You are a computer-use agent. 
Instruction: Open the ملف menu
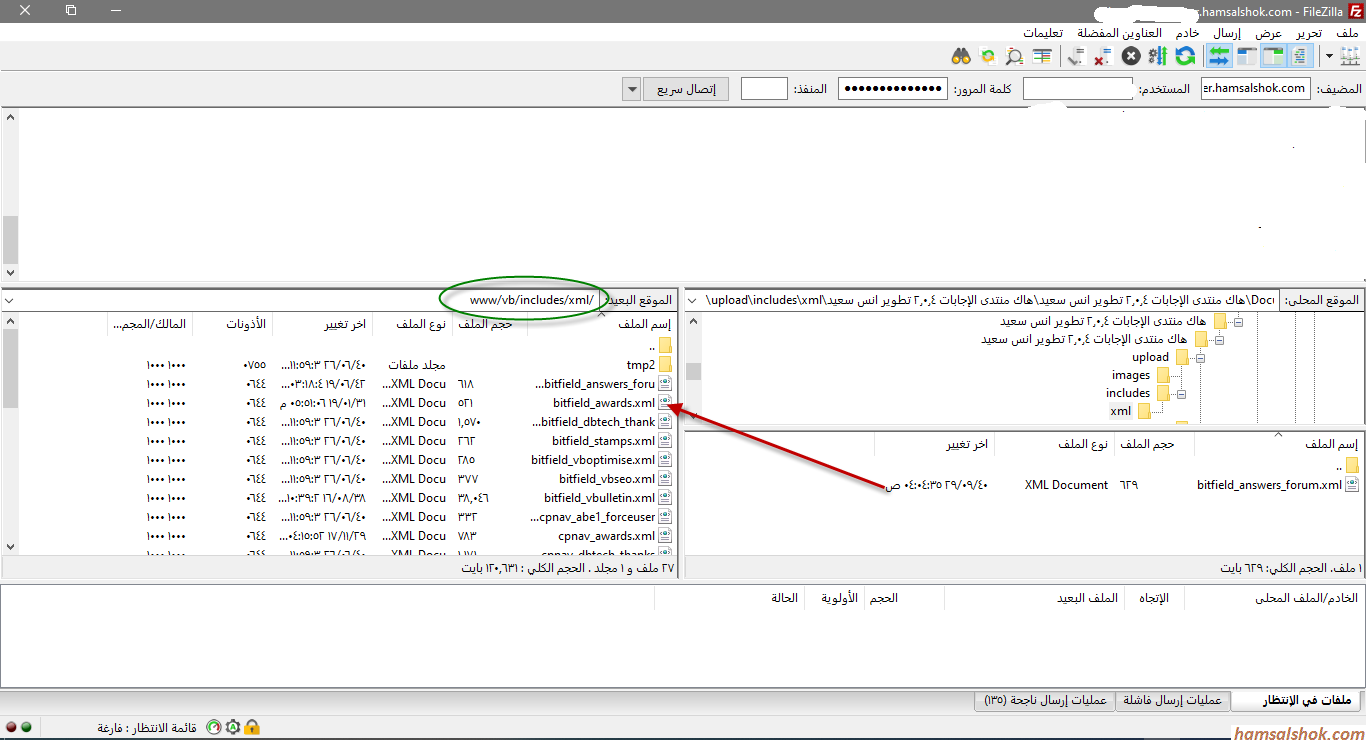point(1348,33)
